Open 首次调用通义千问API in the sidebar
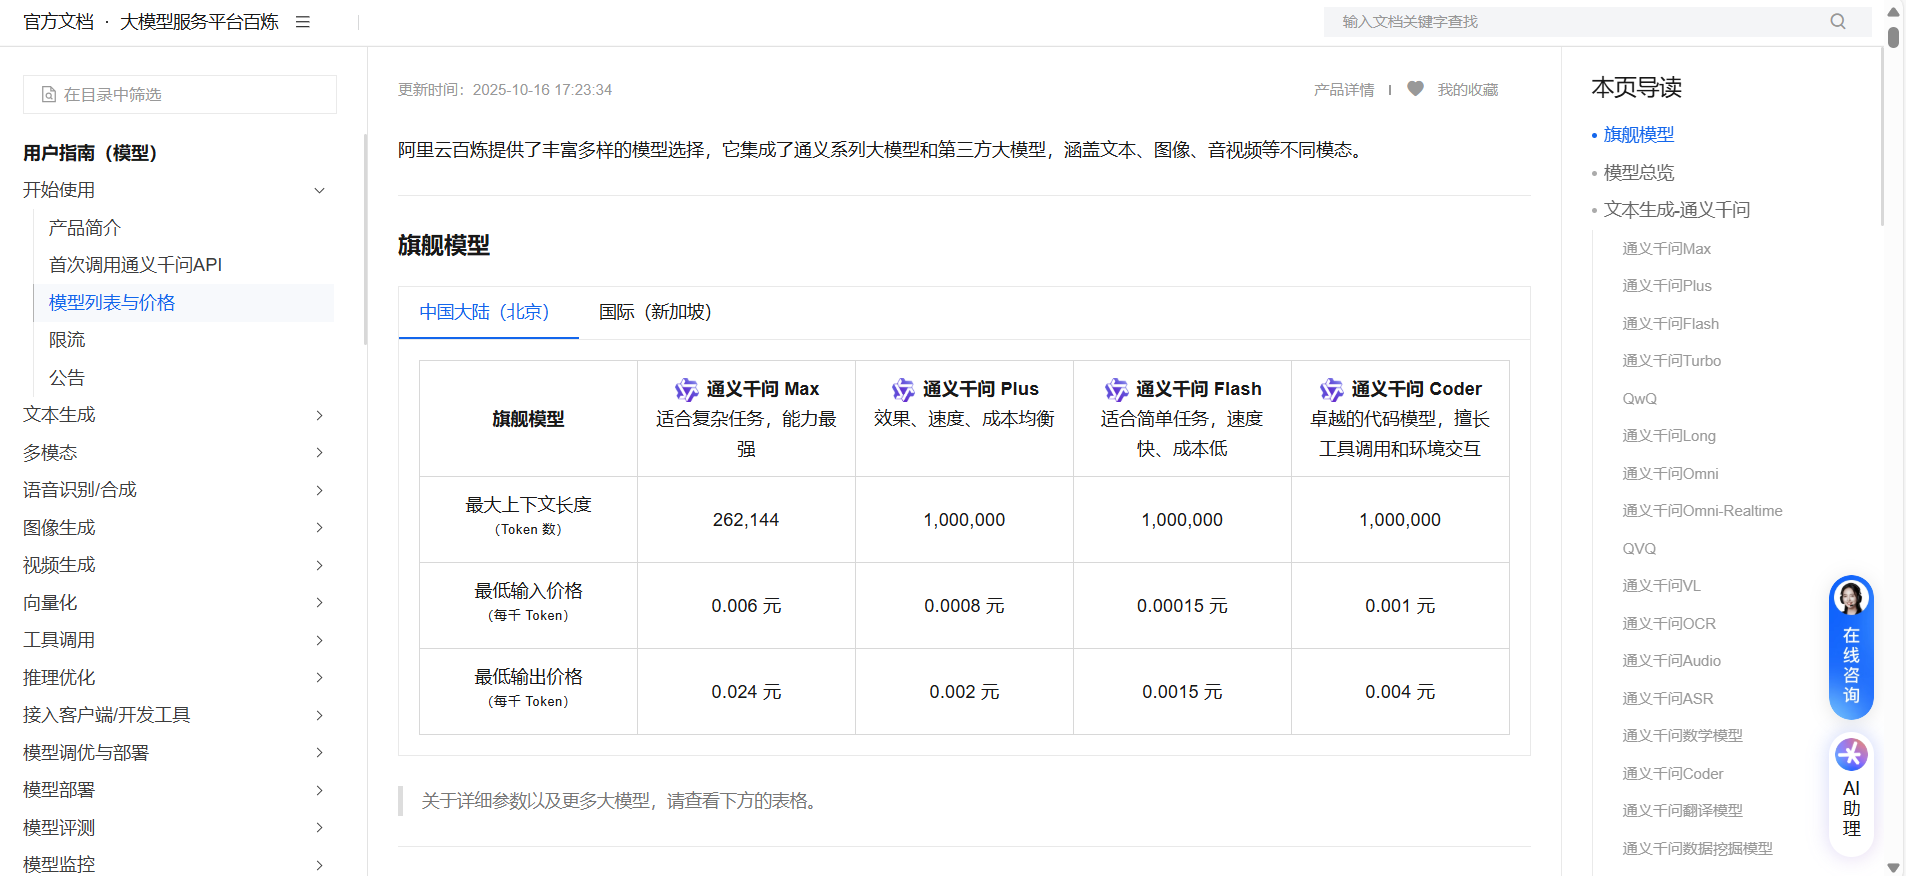 point(136,265)
